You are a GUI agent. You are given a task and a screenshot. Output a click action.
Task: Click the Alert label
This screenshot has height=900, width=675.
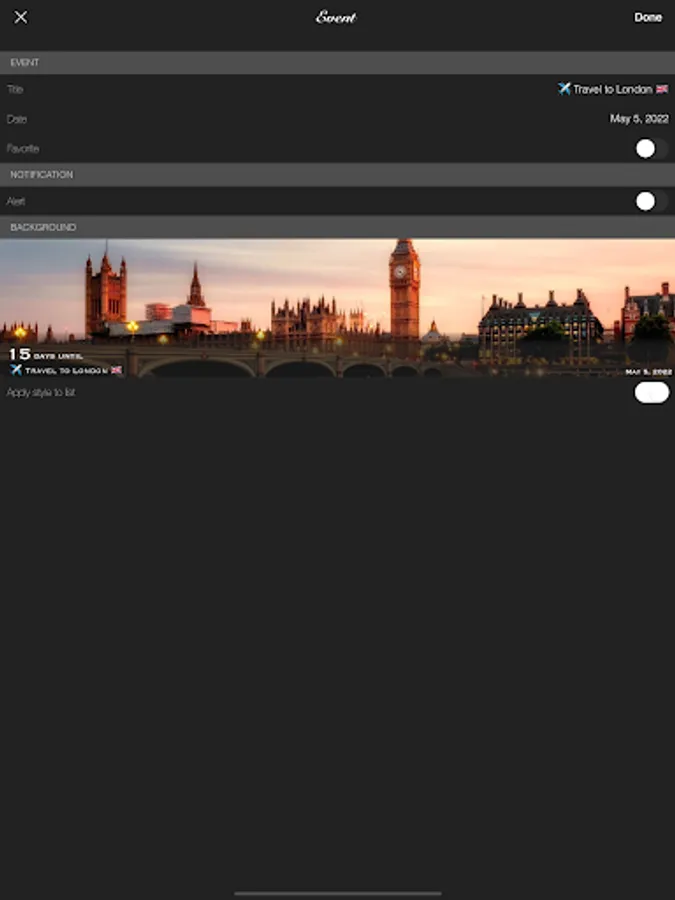pos(15,201)
